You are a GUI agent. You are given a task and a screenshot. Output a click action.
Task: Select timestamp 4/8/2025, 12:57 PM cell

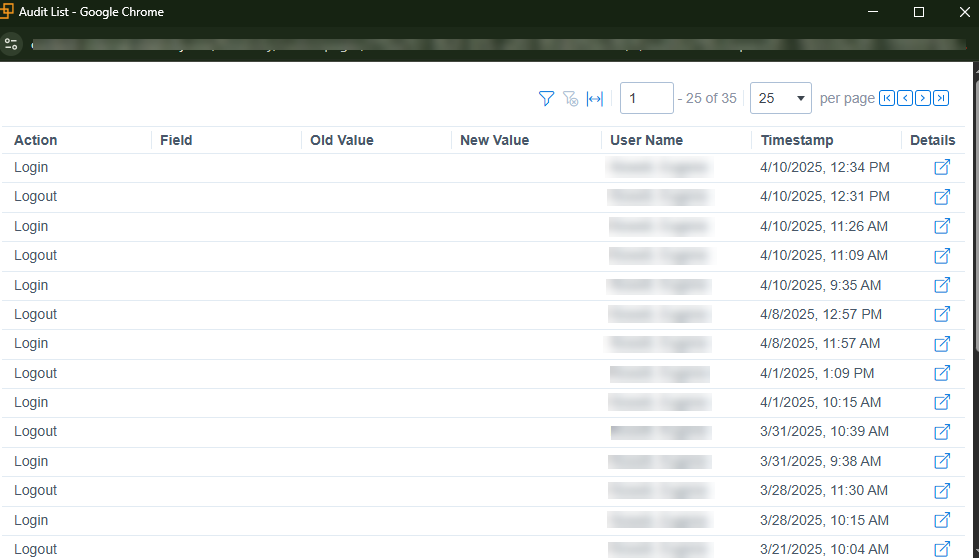pos(821,314)
